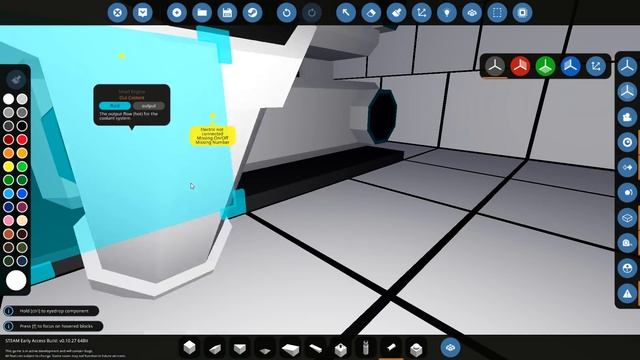Select the dashed square selection tool

pos(497,13)
